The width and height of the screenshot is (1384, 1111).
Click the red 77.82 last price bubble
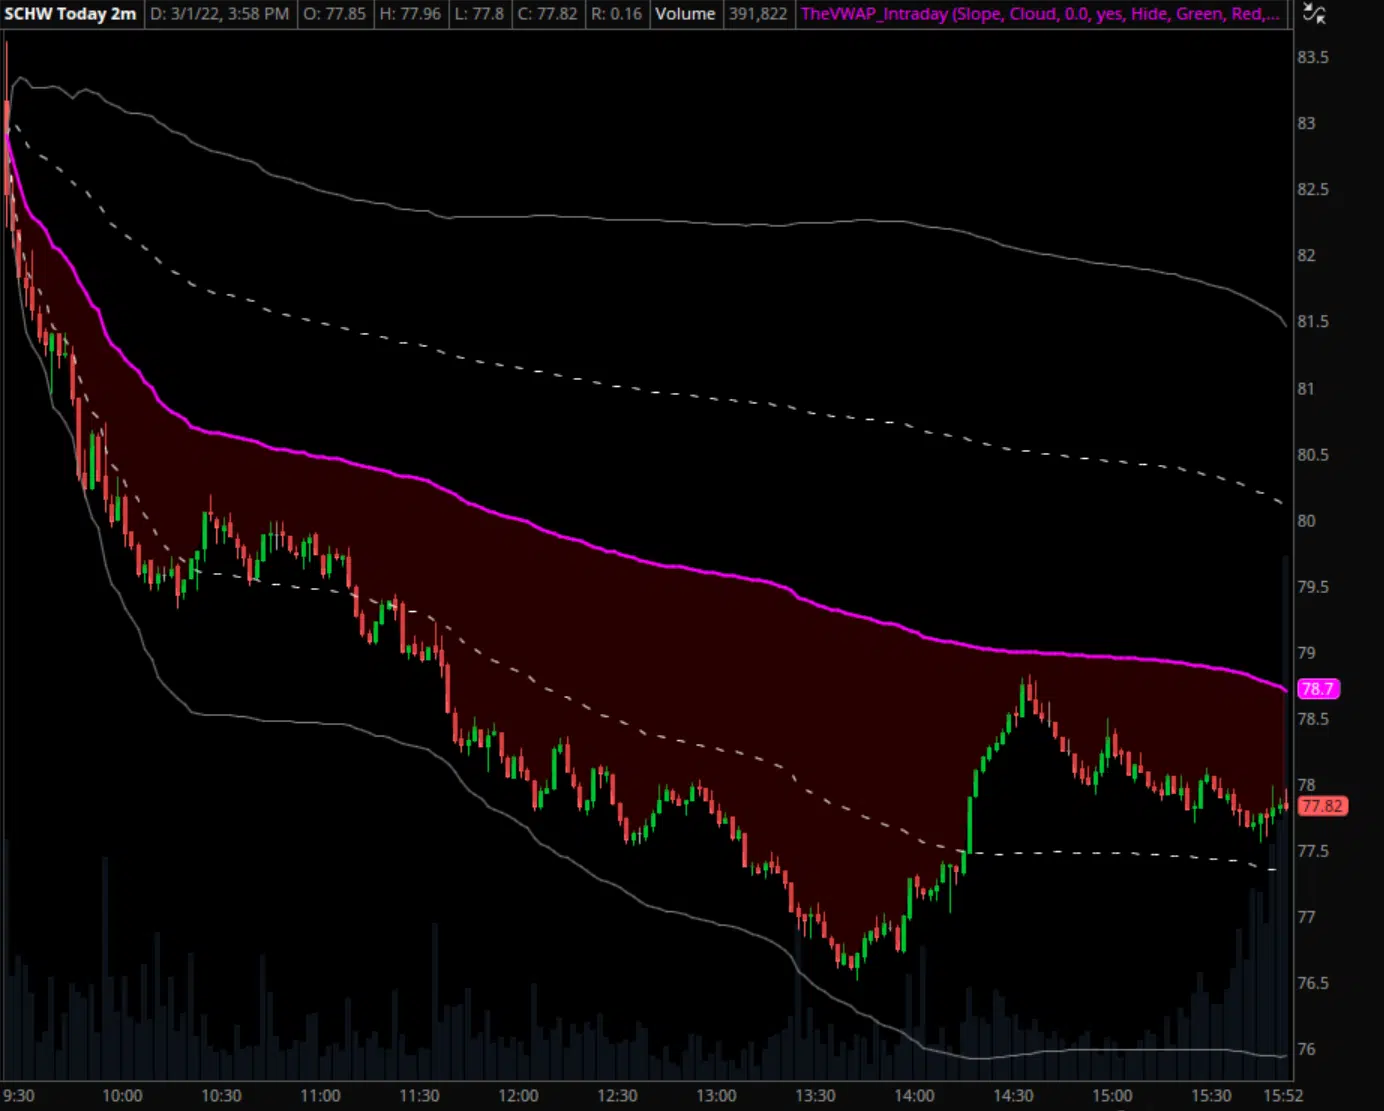(x=1322, y=806)
